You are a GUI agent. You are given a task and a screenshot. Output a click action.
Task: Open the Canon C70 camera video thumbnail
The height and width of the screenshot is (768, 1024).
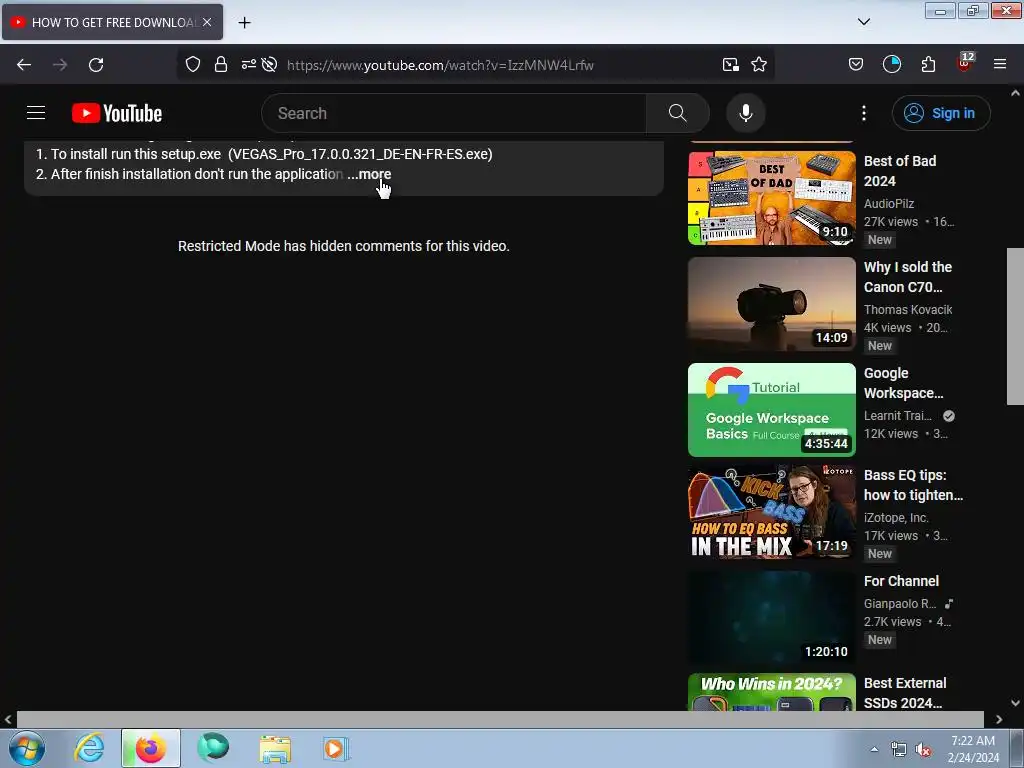click(x=772, y=304)
